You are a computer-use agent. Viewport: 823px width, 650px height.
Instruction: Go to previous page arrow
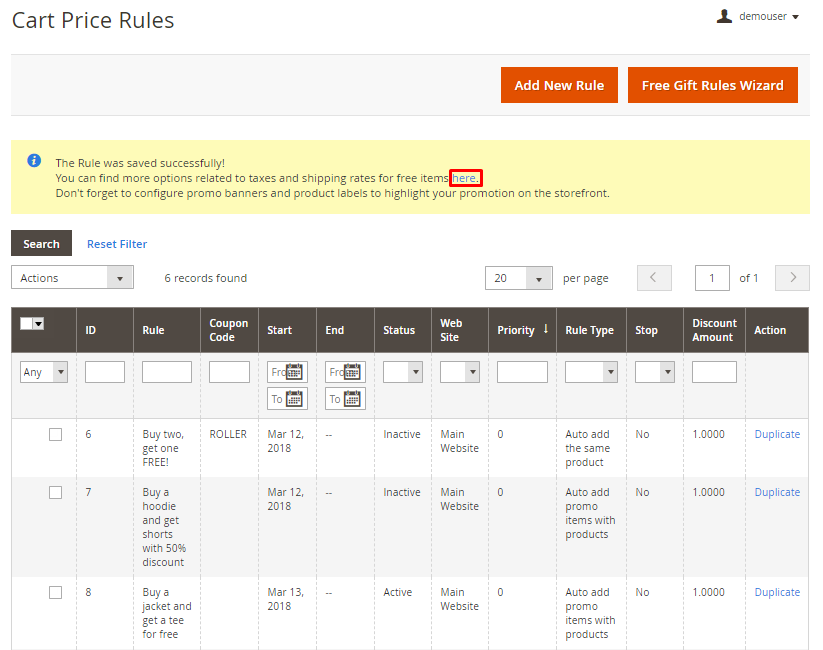[x=654, y=278]
